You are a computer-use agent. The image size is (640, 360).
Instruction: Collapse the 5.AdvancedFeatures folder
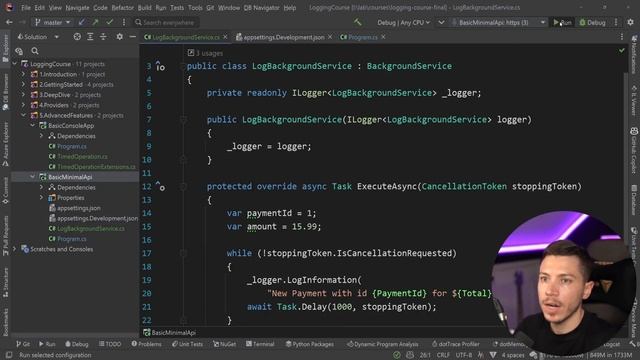pos(23,115)
